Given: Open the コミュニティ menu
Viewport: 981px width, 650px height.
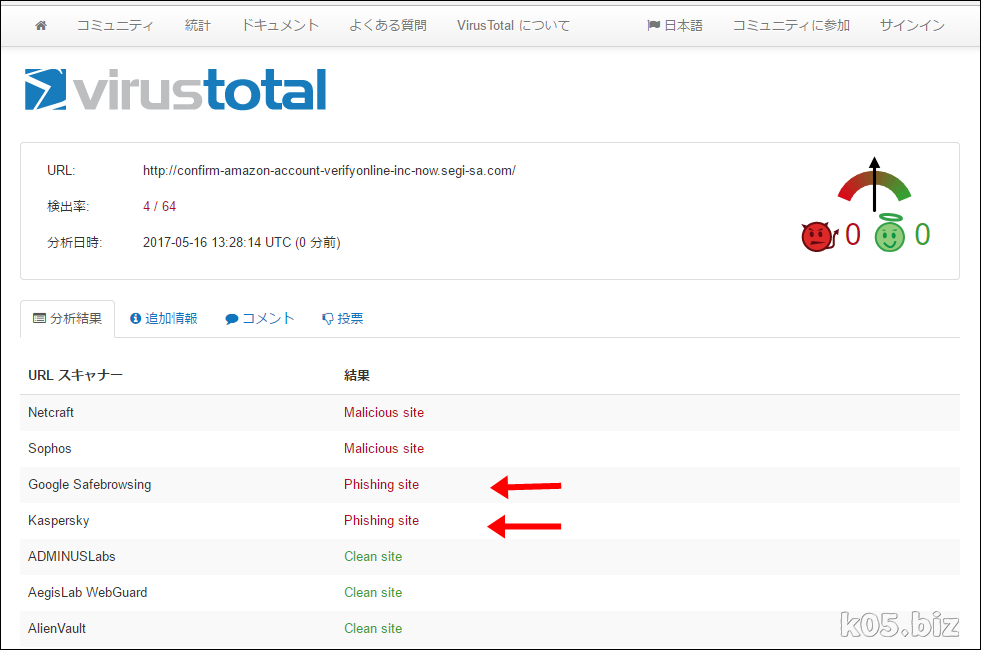Looking at the screenshot, I should [114, 26].
